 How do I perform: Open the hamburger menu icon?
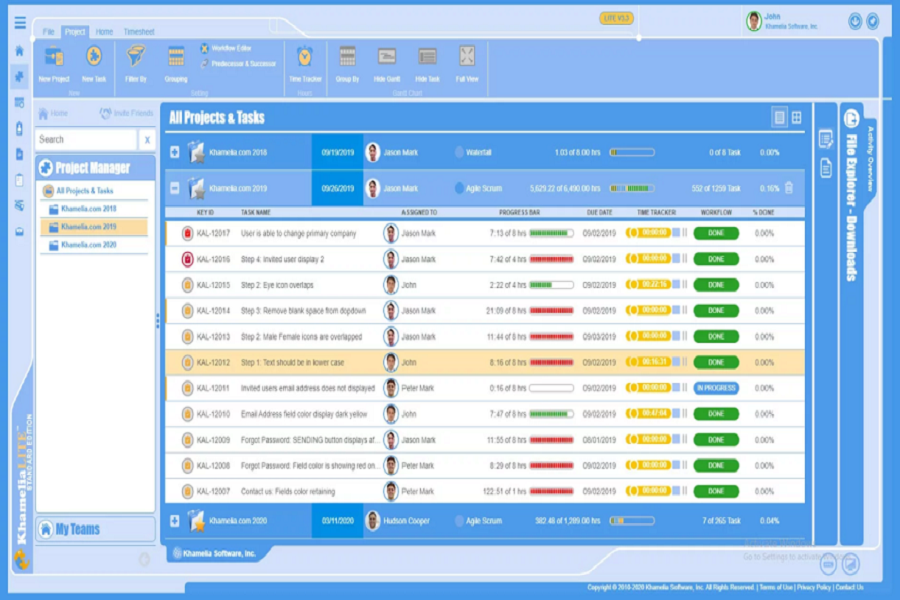tap(20, 22)
